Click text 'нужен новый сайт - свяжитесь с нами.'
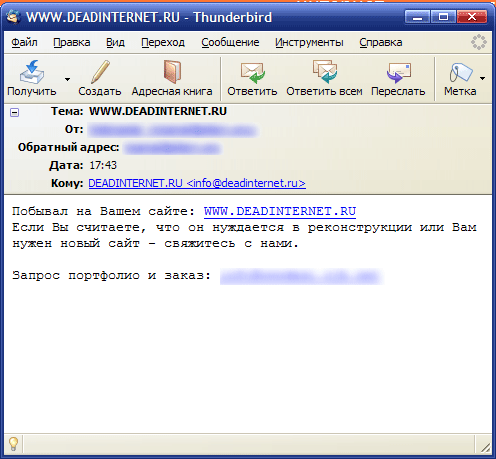 [155, 244]
